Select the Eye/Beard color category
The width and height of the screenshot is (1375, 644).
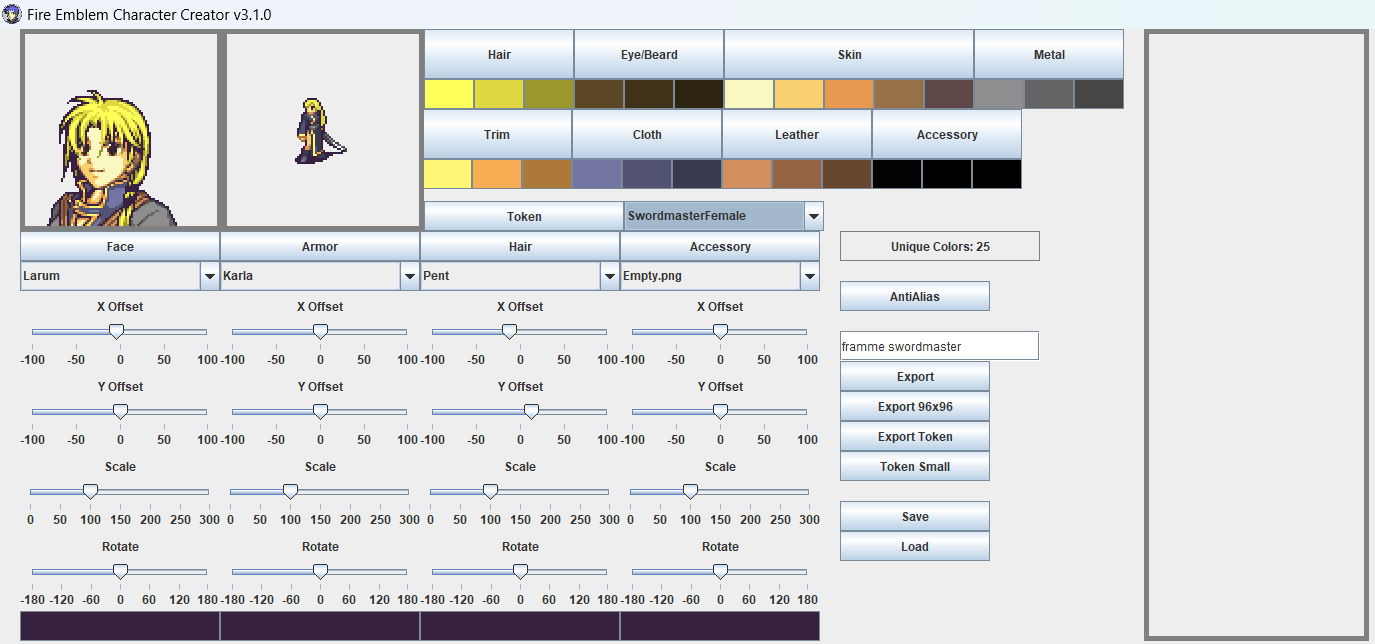[648, 54]
